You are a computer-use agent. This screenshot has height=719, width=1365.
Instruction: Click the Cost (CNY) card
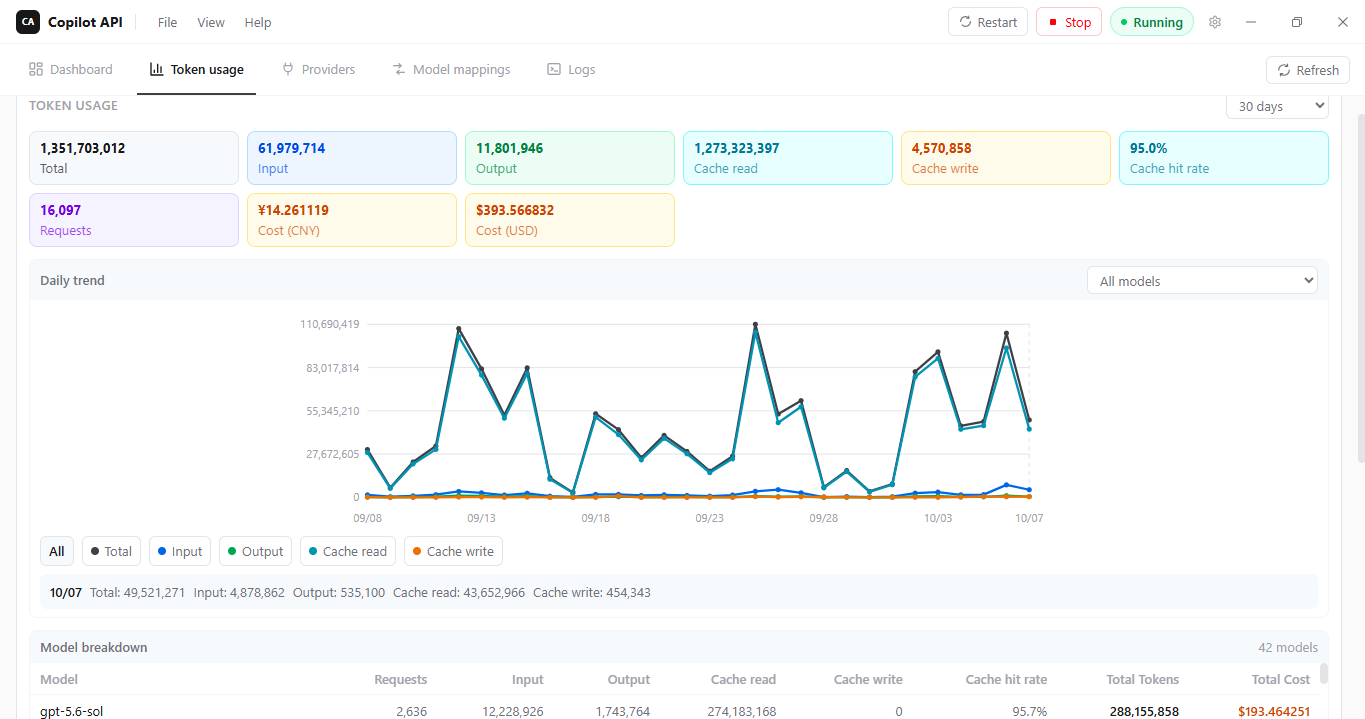point(352,220)
